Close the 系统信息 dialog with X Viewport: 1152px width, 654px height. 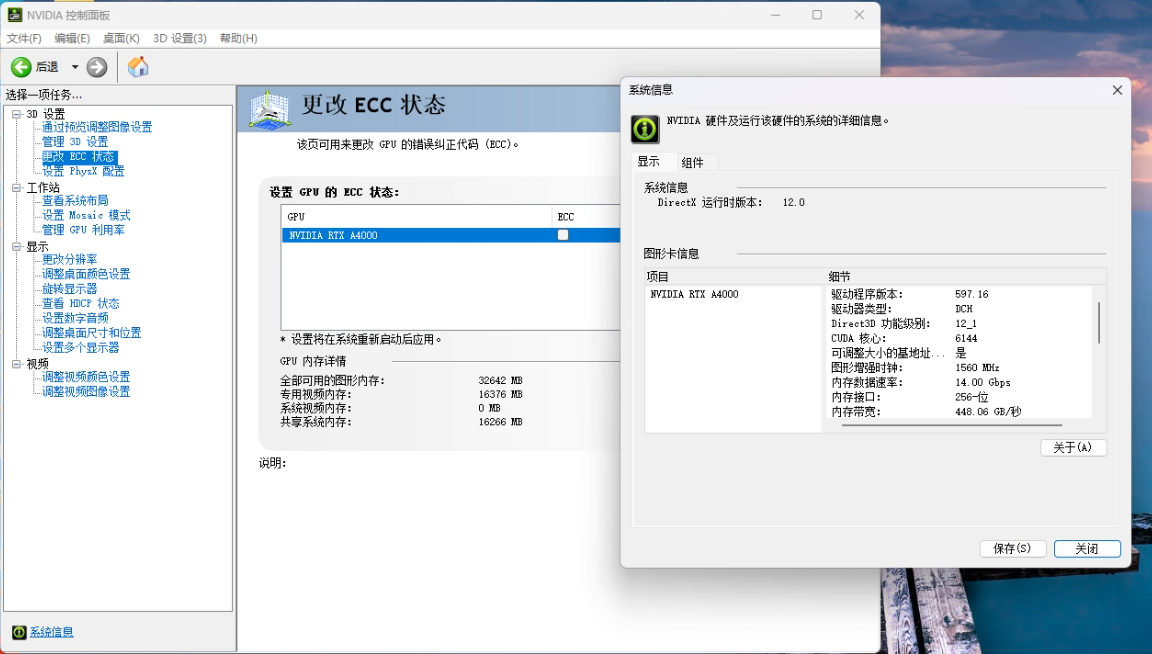(1117, 90)
